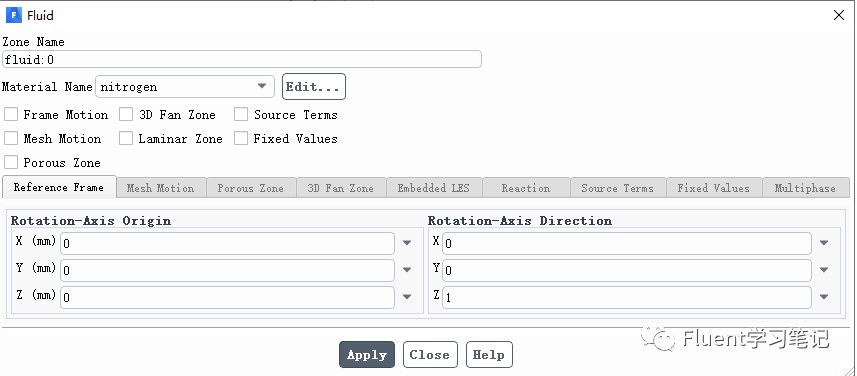Expand the direction Z dropdown arrow
The height and width of the screenshot is (376, 857).
(824, 297)
